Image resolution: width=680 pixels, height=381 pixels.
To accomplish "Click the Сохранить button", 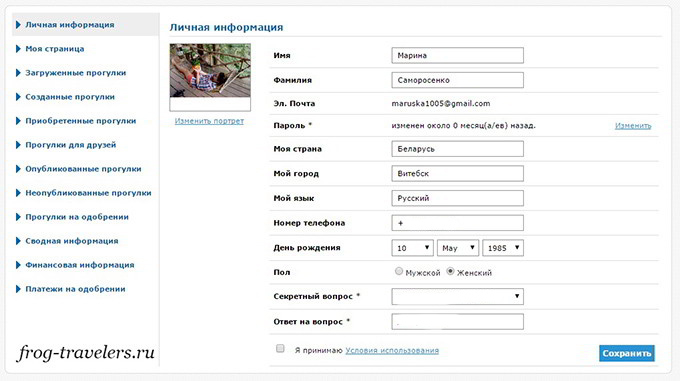I will point(627,353).
